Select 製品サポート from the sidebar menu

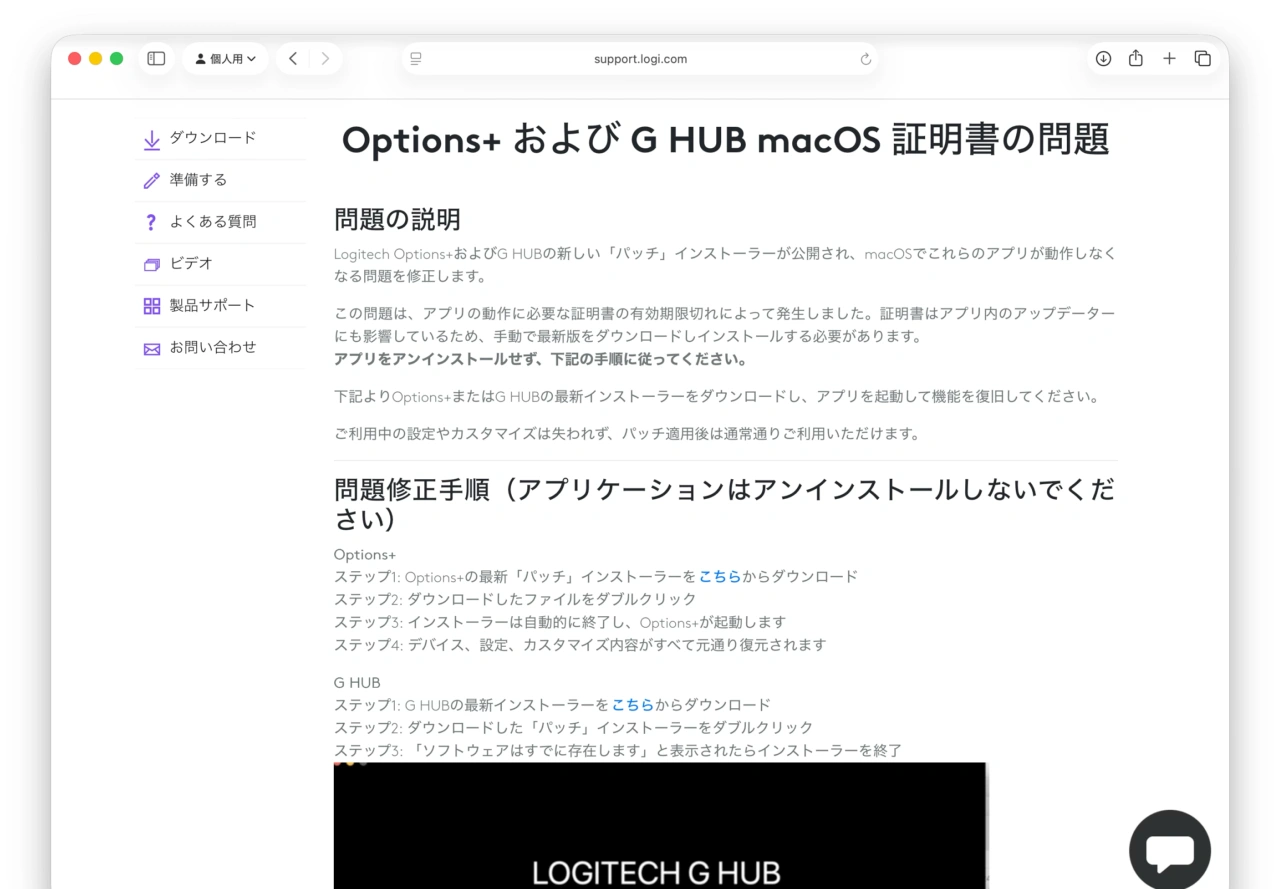[210, 305]
